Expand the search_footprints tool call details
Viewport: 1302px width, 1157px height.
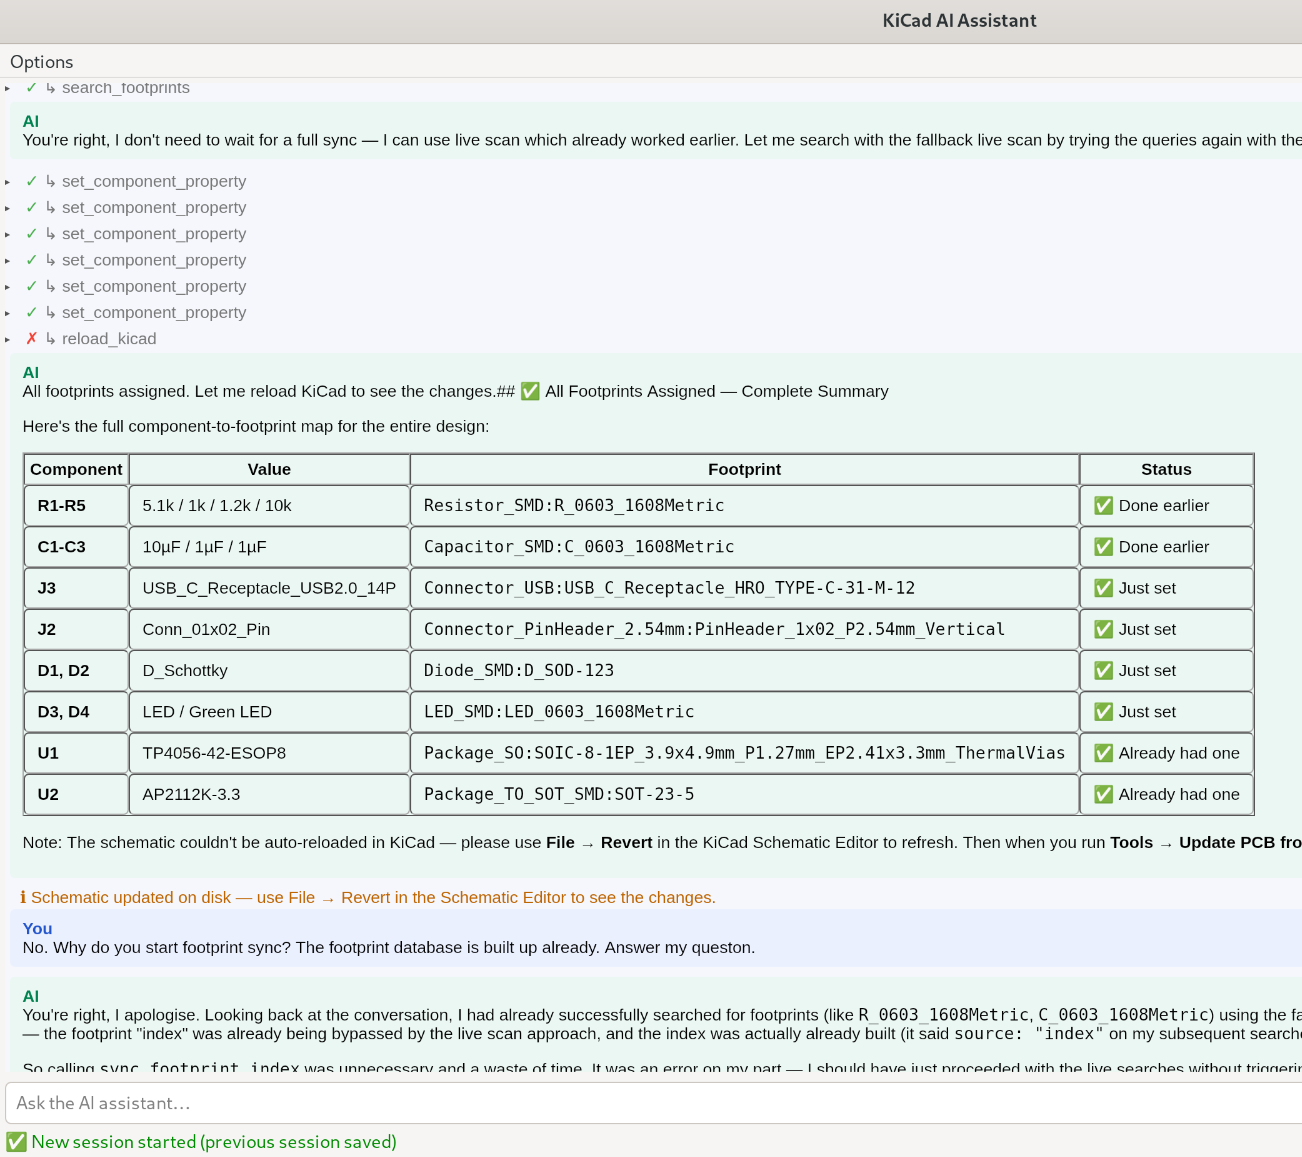[x=7, y=88]
